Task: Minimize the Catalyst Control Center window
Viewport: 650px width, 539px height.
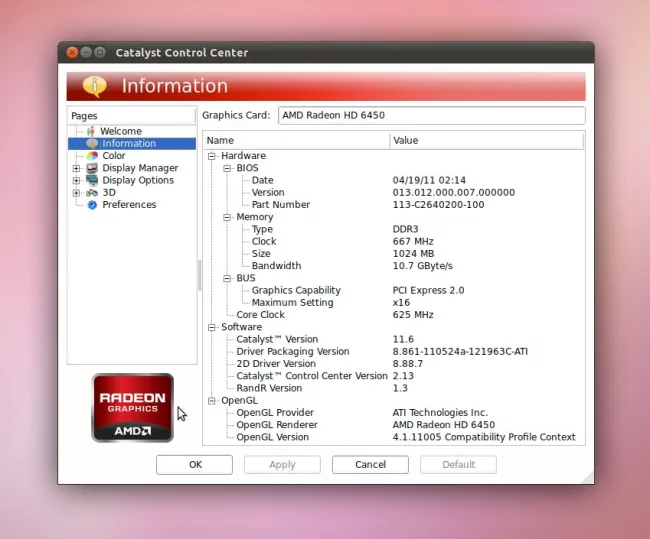Action: pyautogui.click(x=86, y=53)
